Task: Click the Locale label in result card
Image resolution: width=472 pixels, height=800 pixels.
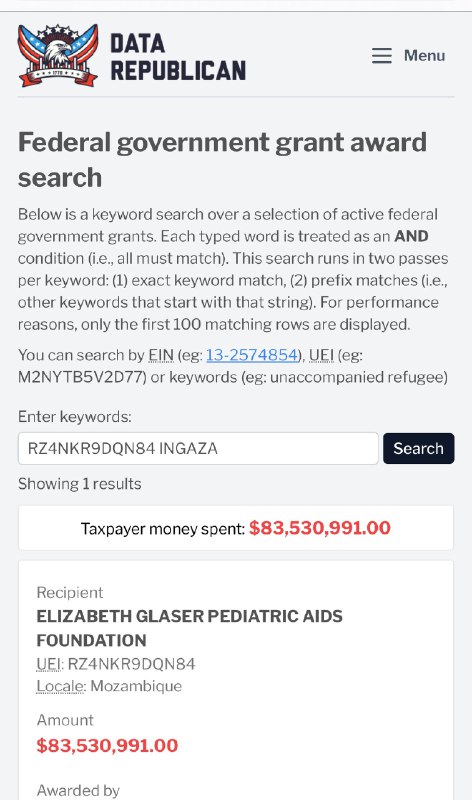Action: click(61, 686)
